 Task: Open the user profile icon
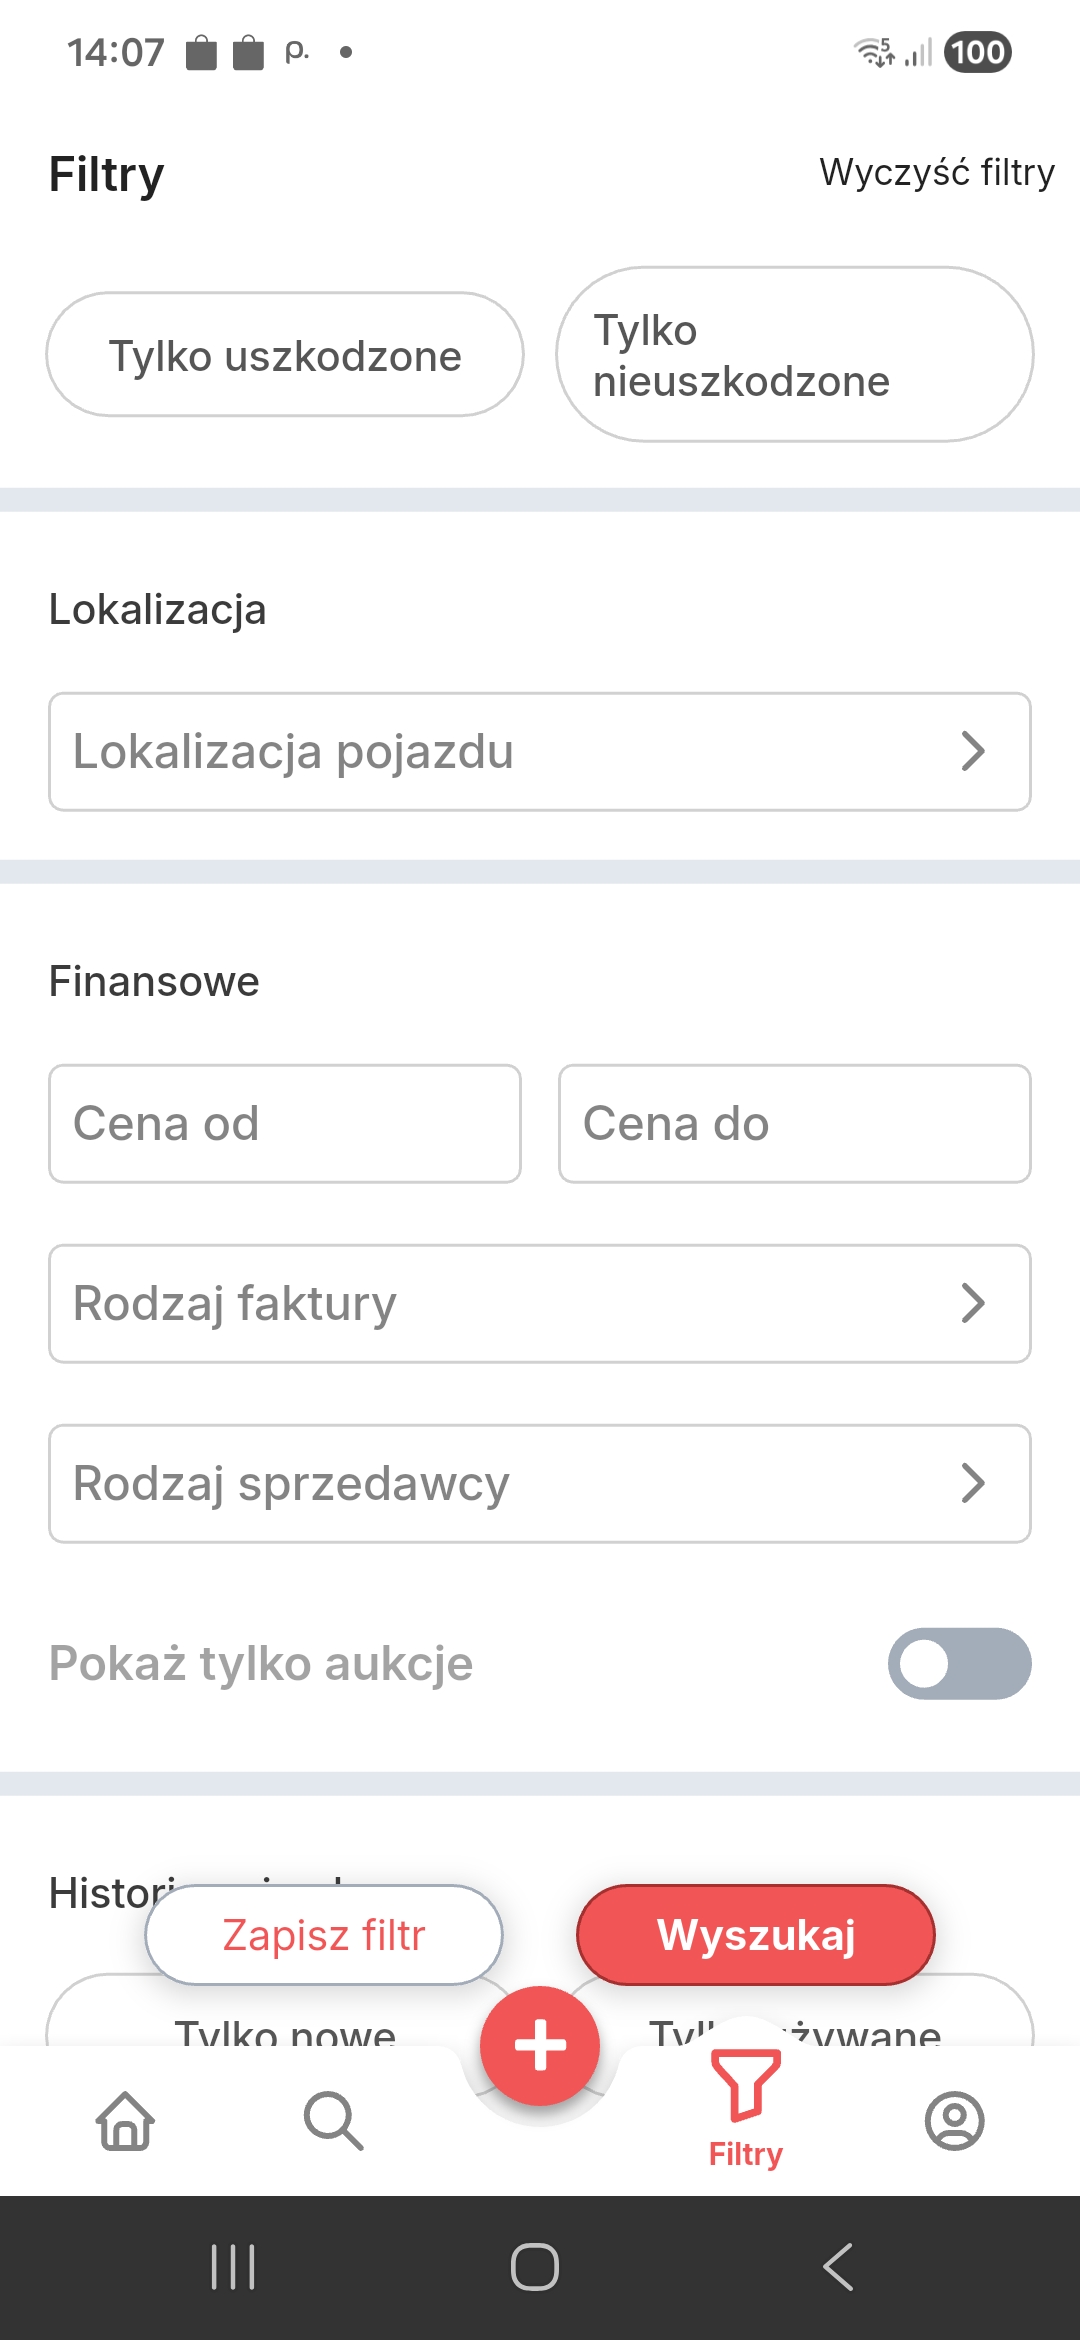pos(954,2120)
